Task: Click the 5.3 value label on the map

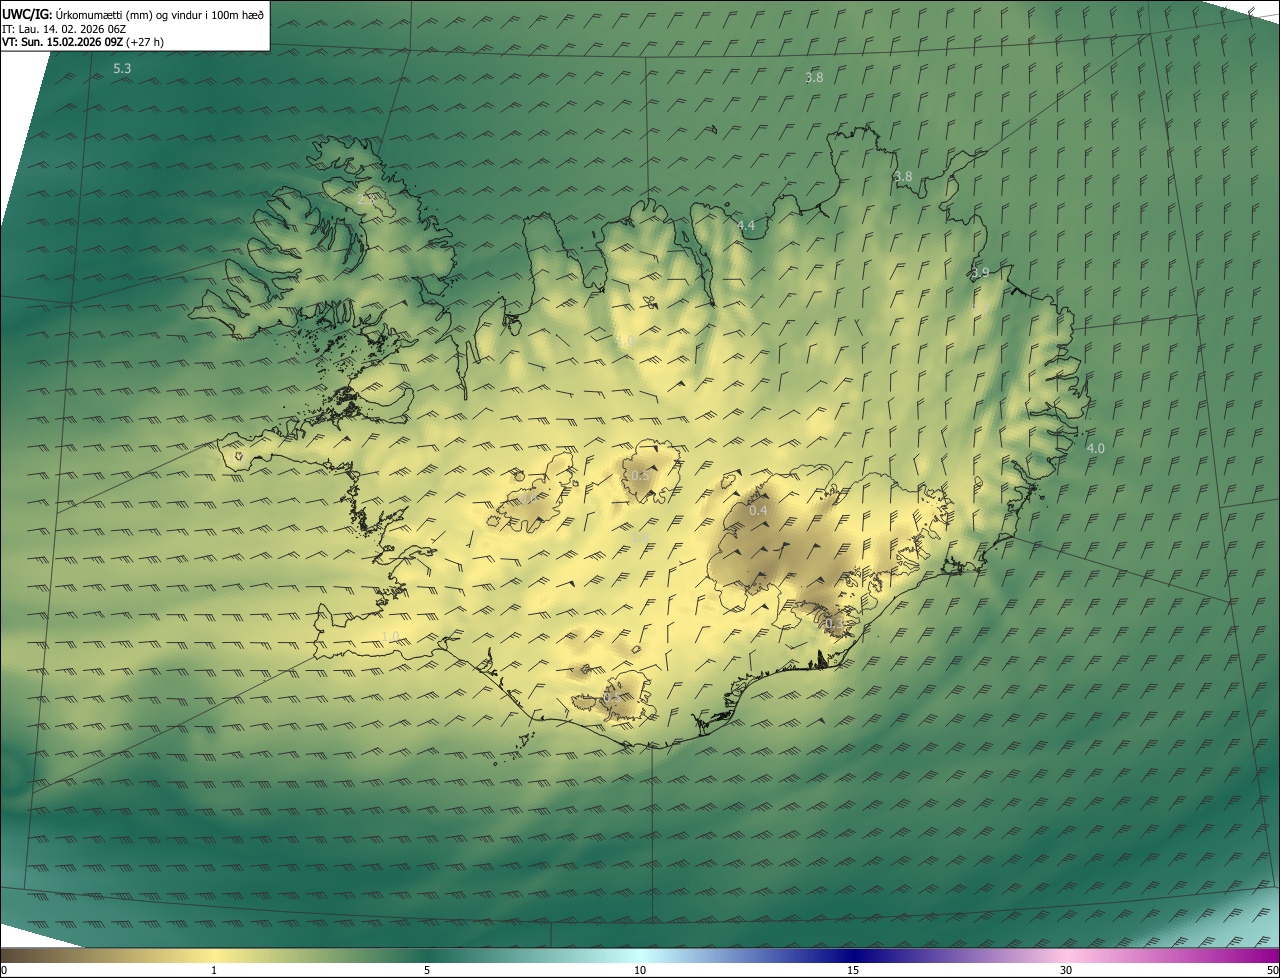Action: pos(122,69)
